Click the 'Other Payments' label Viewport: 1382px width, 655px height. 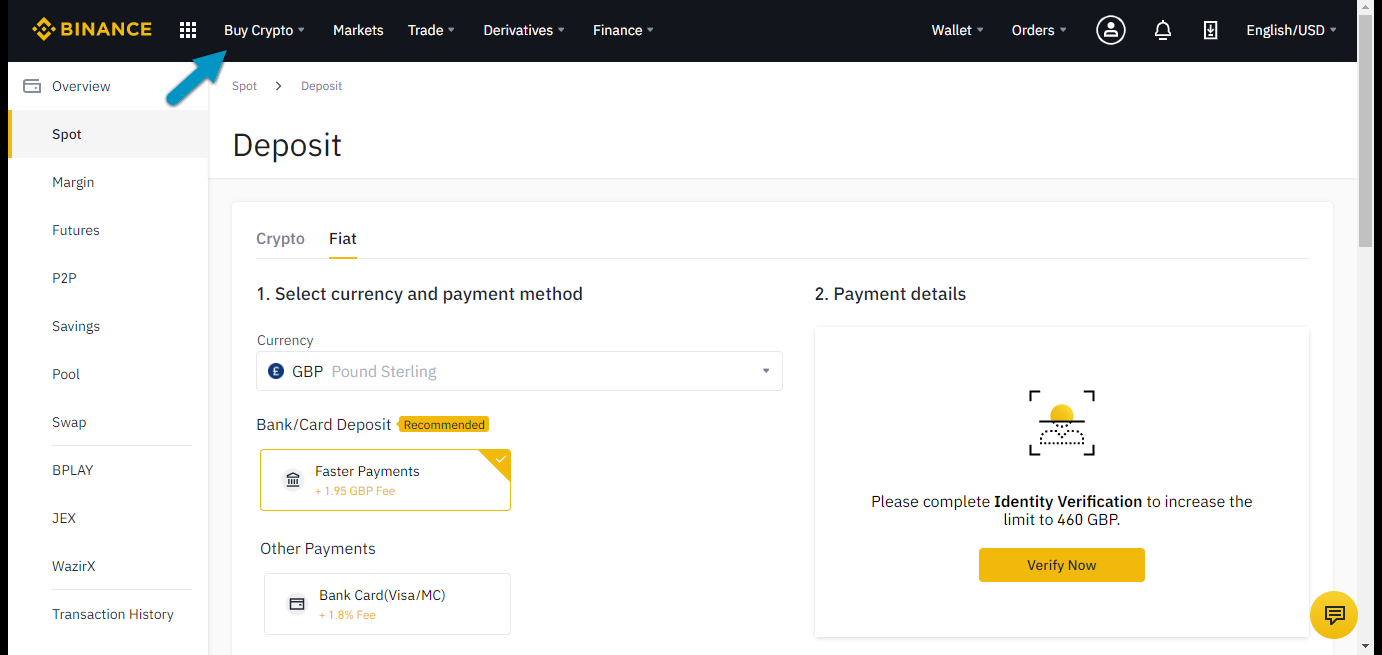[318, 549]
